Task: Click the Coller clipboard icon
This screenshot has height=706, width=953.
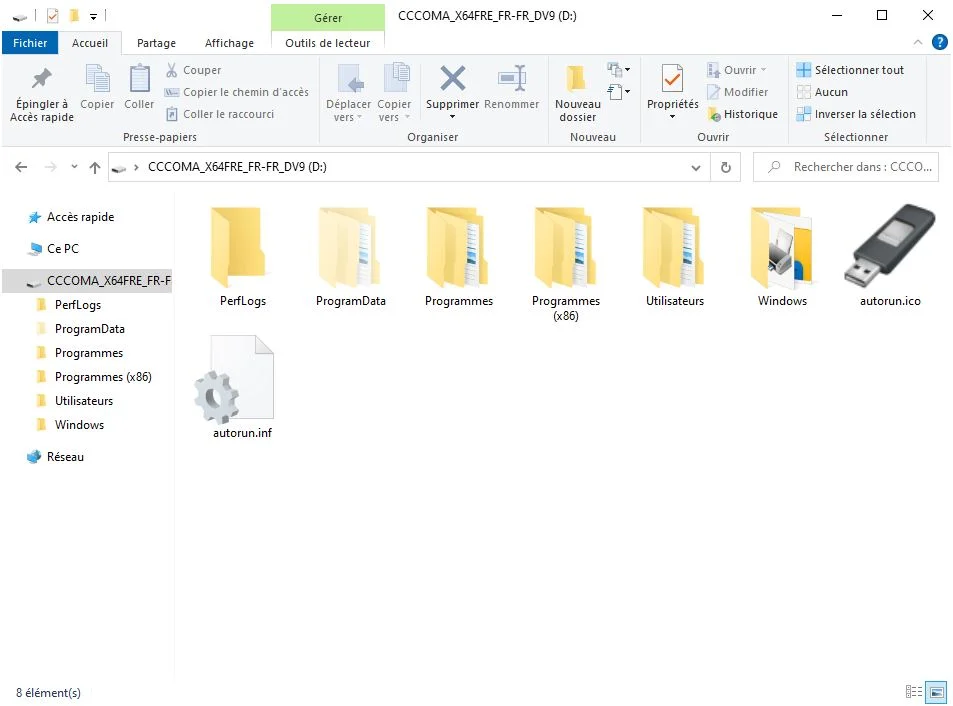Action: [139, 87]
